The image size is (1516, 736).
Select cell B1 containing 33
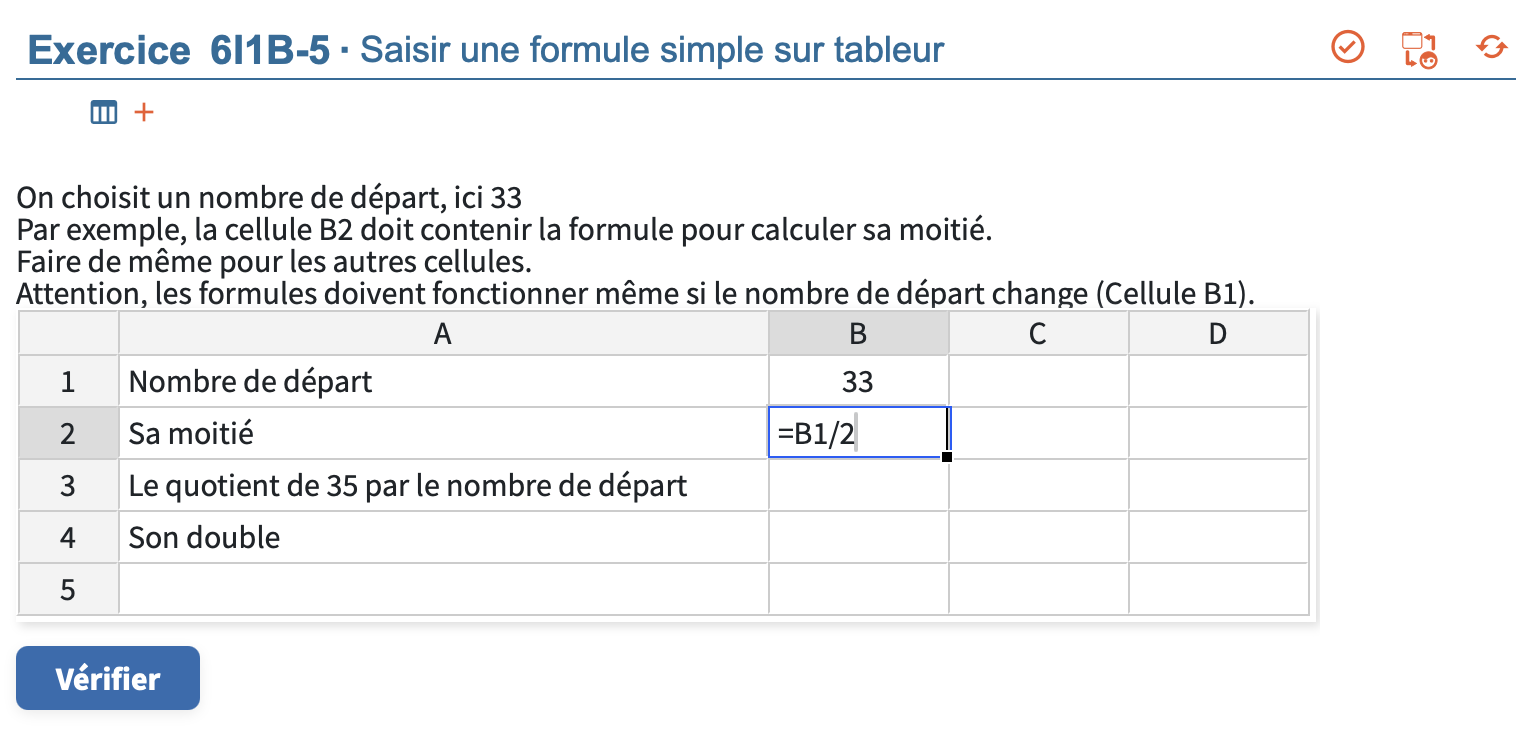(858, 381)
